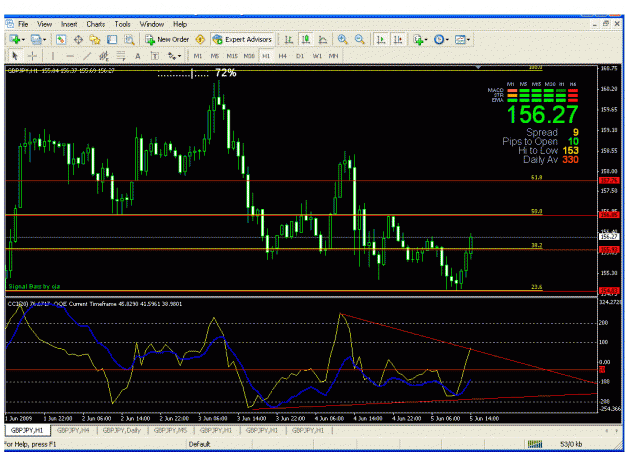Open the Tools menu
Image resolution: width=625 pixels, height=452 pixels.
pyautogui.click(x=122, y=24)
